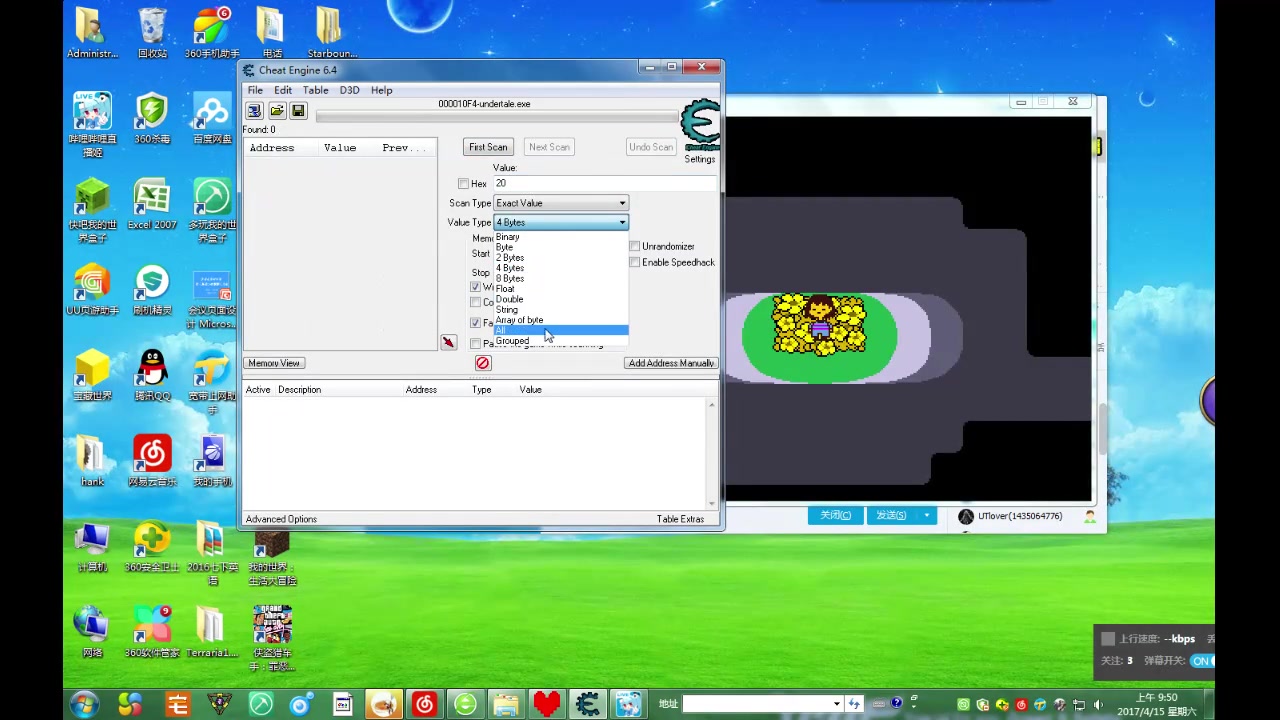1280x720 pixels.
Task: Select Grouped value type option
Action: pos(561,341)
